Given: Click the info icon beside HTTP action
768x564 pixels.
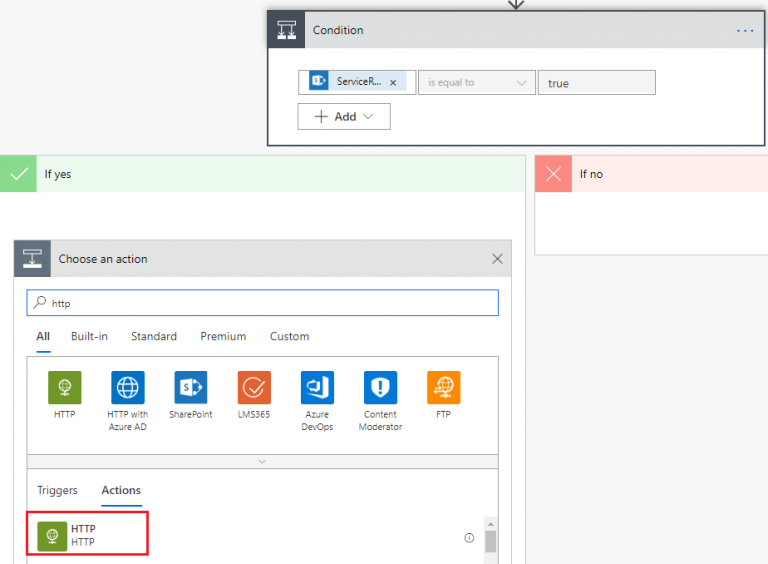Looking at the screenshot, I should click(x=469, y=538).
